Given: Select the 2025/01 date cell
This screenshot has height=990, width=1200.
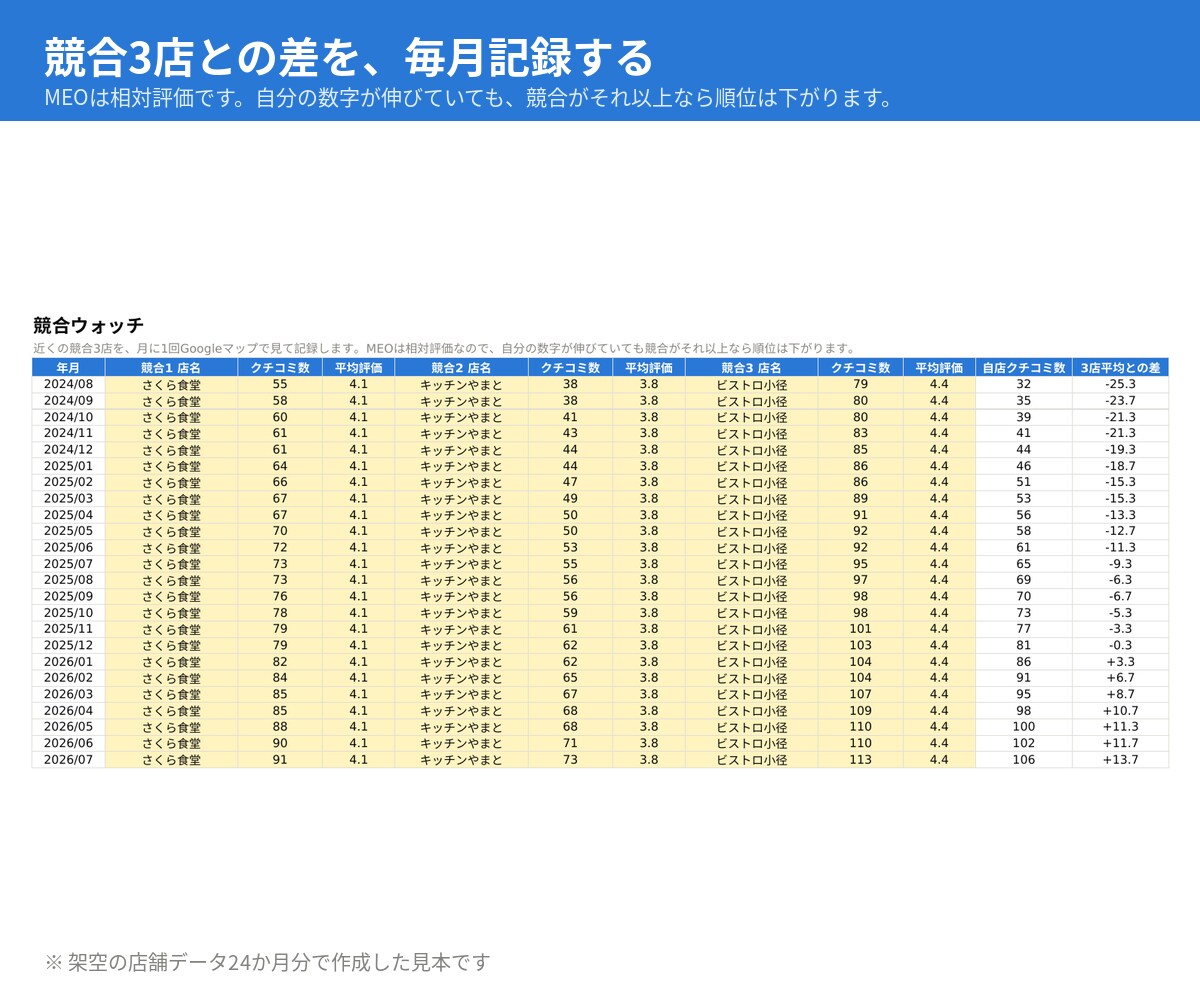Looking at the screenshot, I should (68, 466).
